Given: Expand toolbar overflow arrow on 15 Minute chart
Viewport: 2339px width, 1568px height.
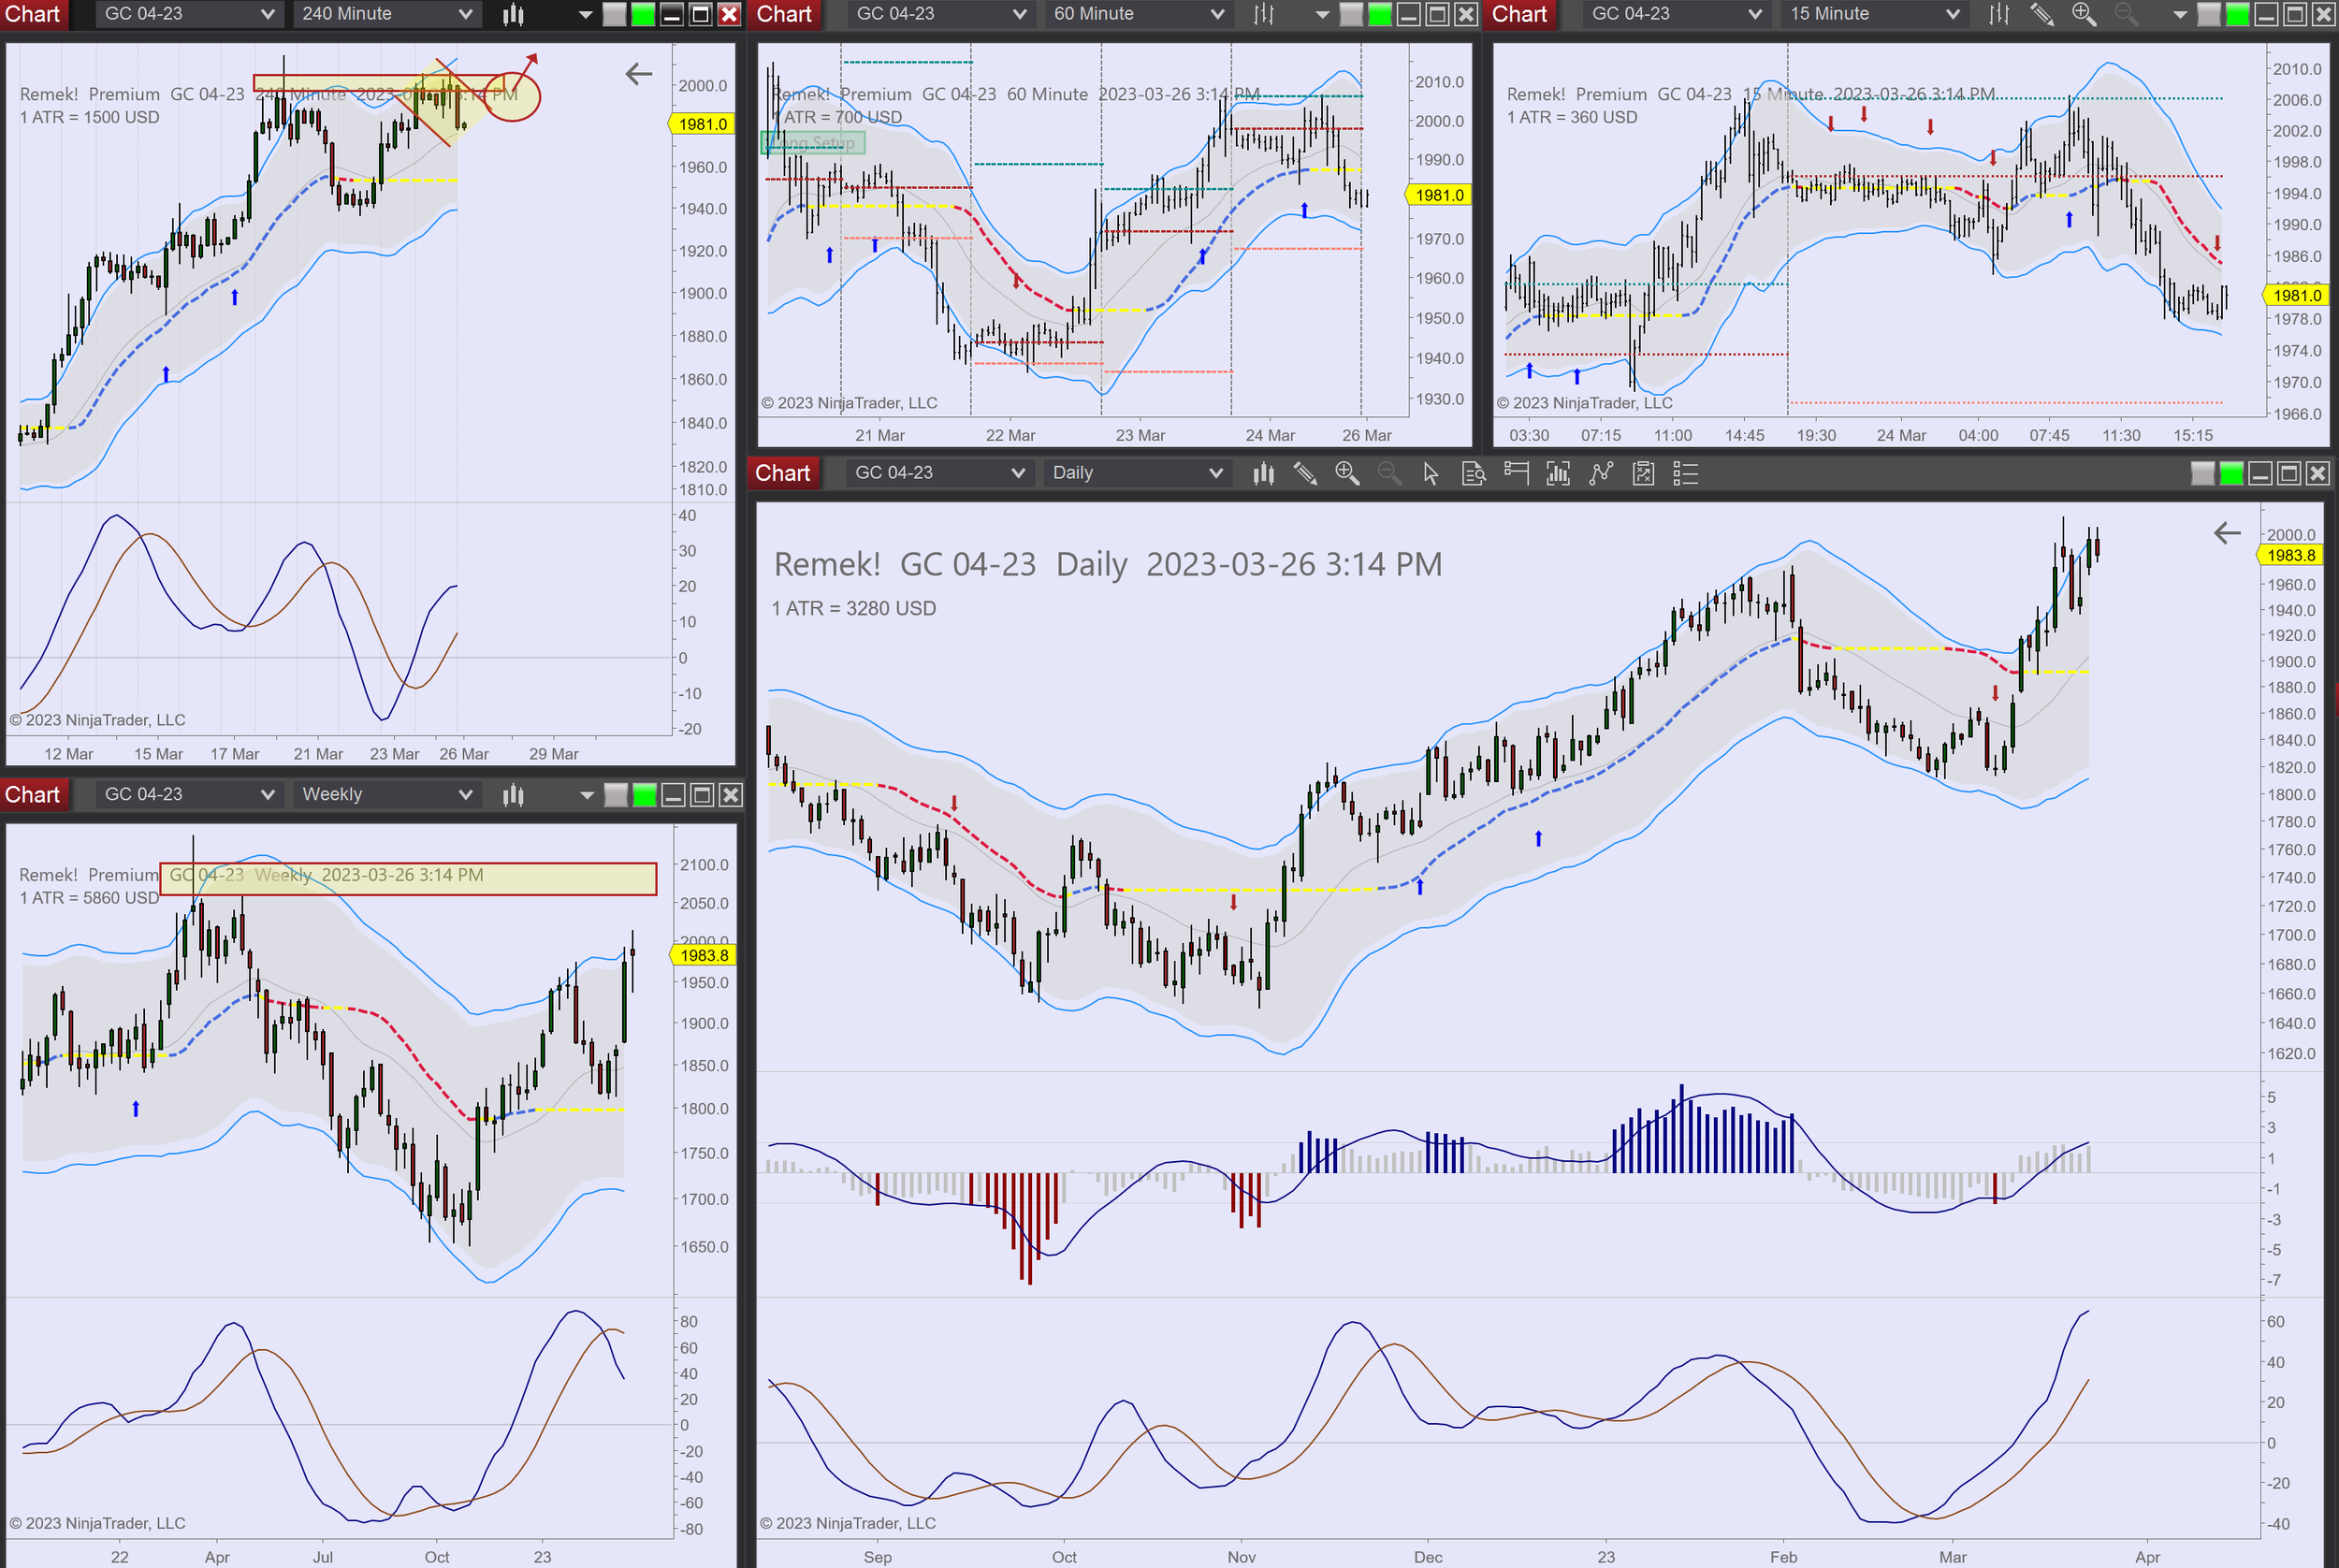Looking at the screenshot, I should pos(2180,14).
